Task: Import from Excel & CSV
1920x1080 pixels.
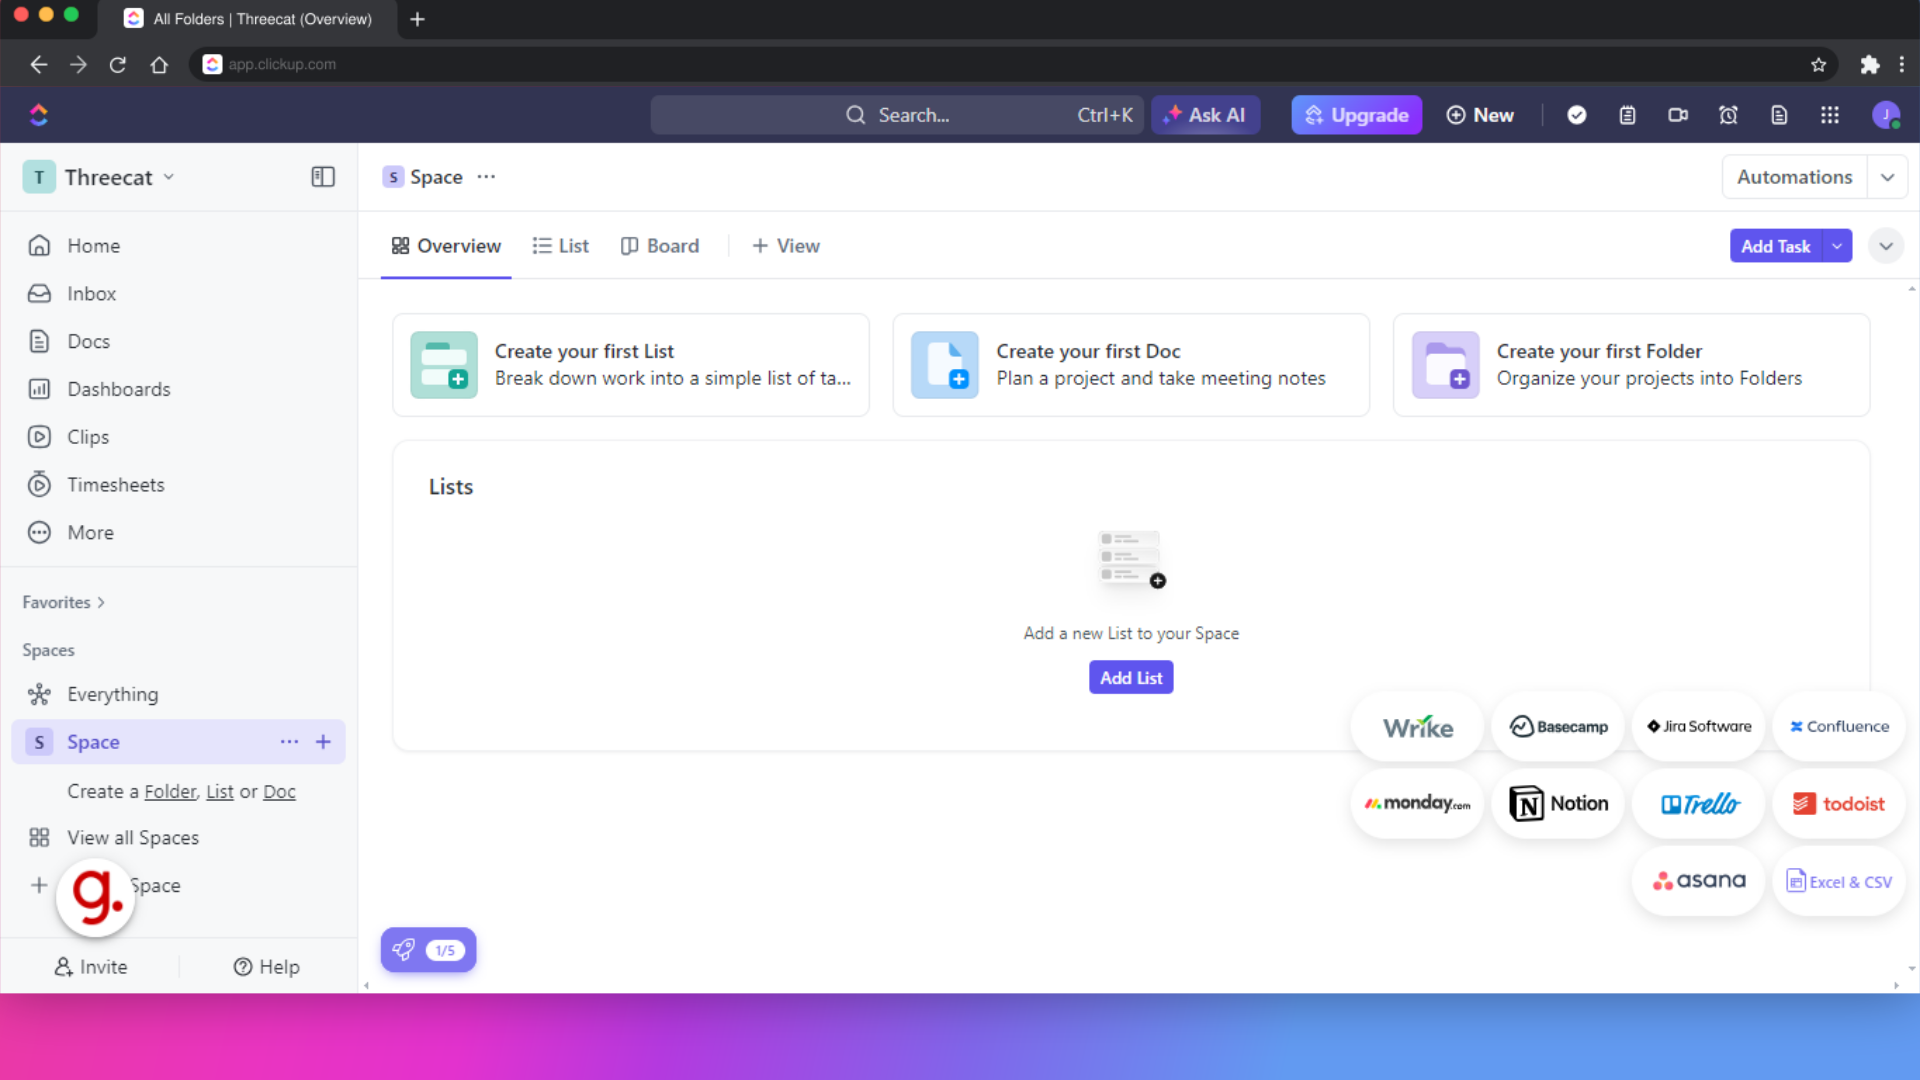Action: tap(1839, 881)
